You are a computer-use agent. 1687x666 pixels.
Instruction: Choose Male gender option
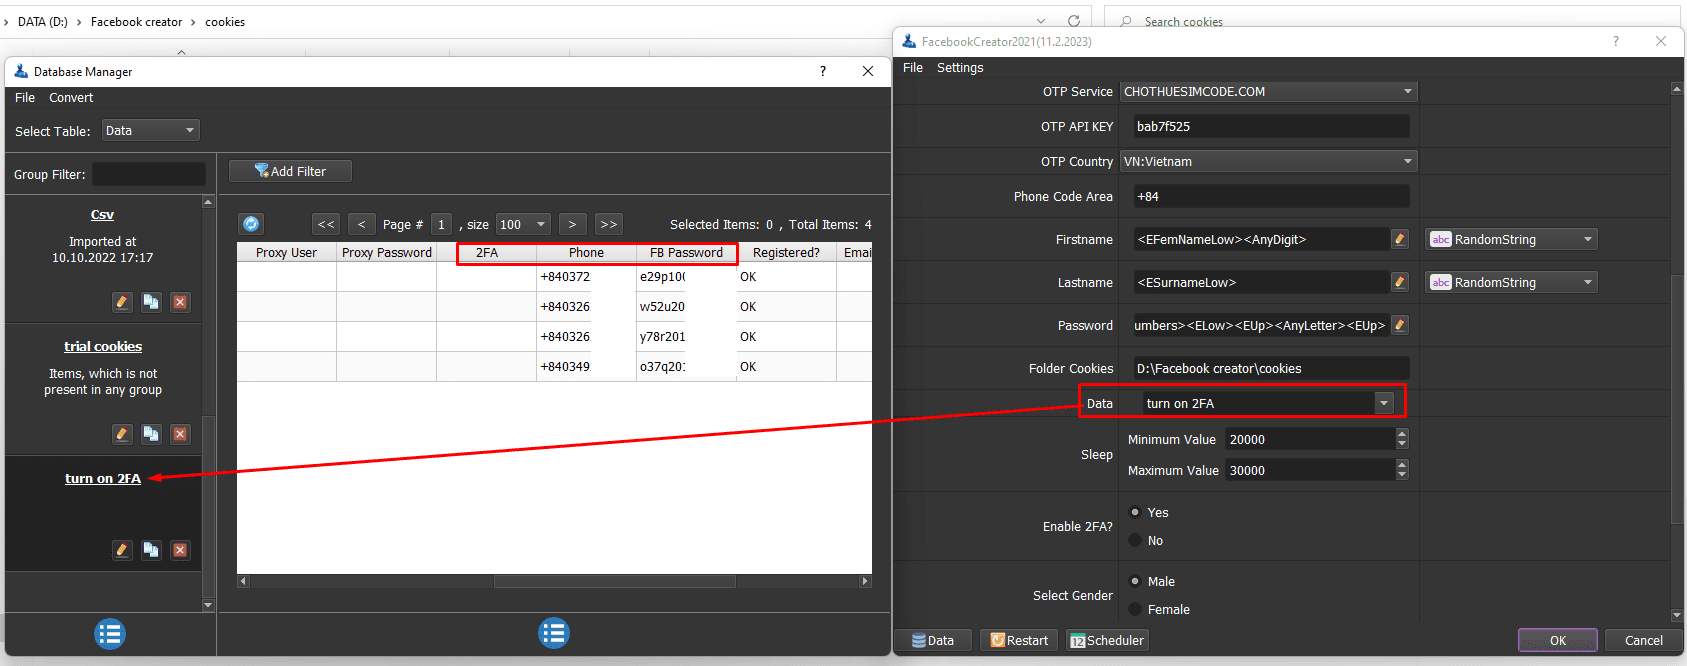[x=1135, y=581]
